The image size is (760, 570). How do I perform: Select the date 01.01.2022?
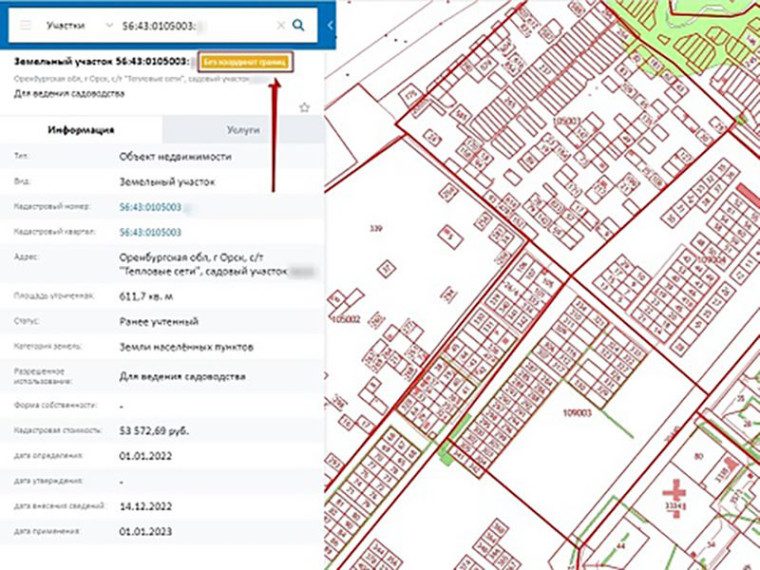(x=145, y=456)
